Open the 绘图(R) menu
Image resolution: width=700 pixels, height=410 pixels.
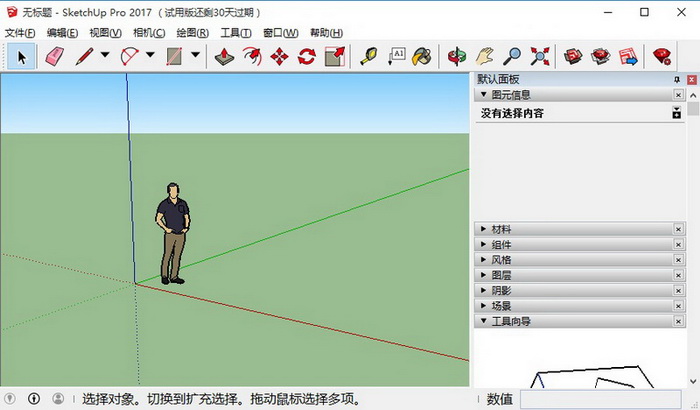click(192, 33)
